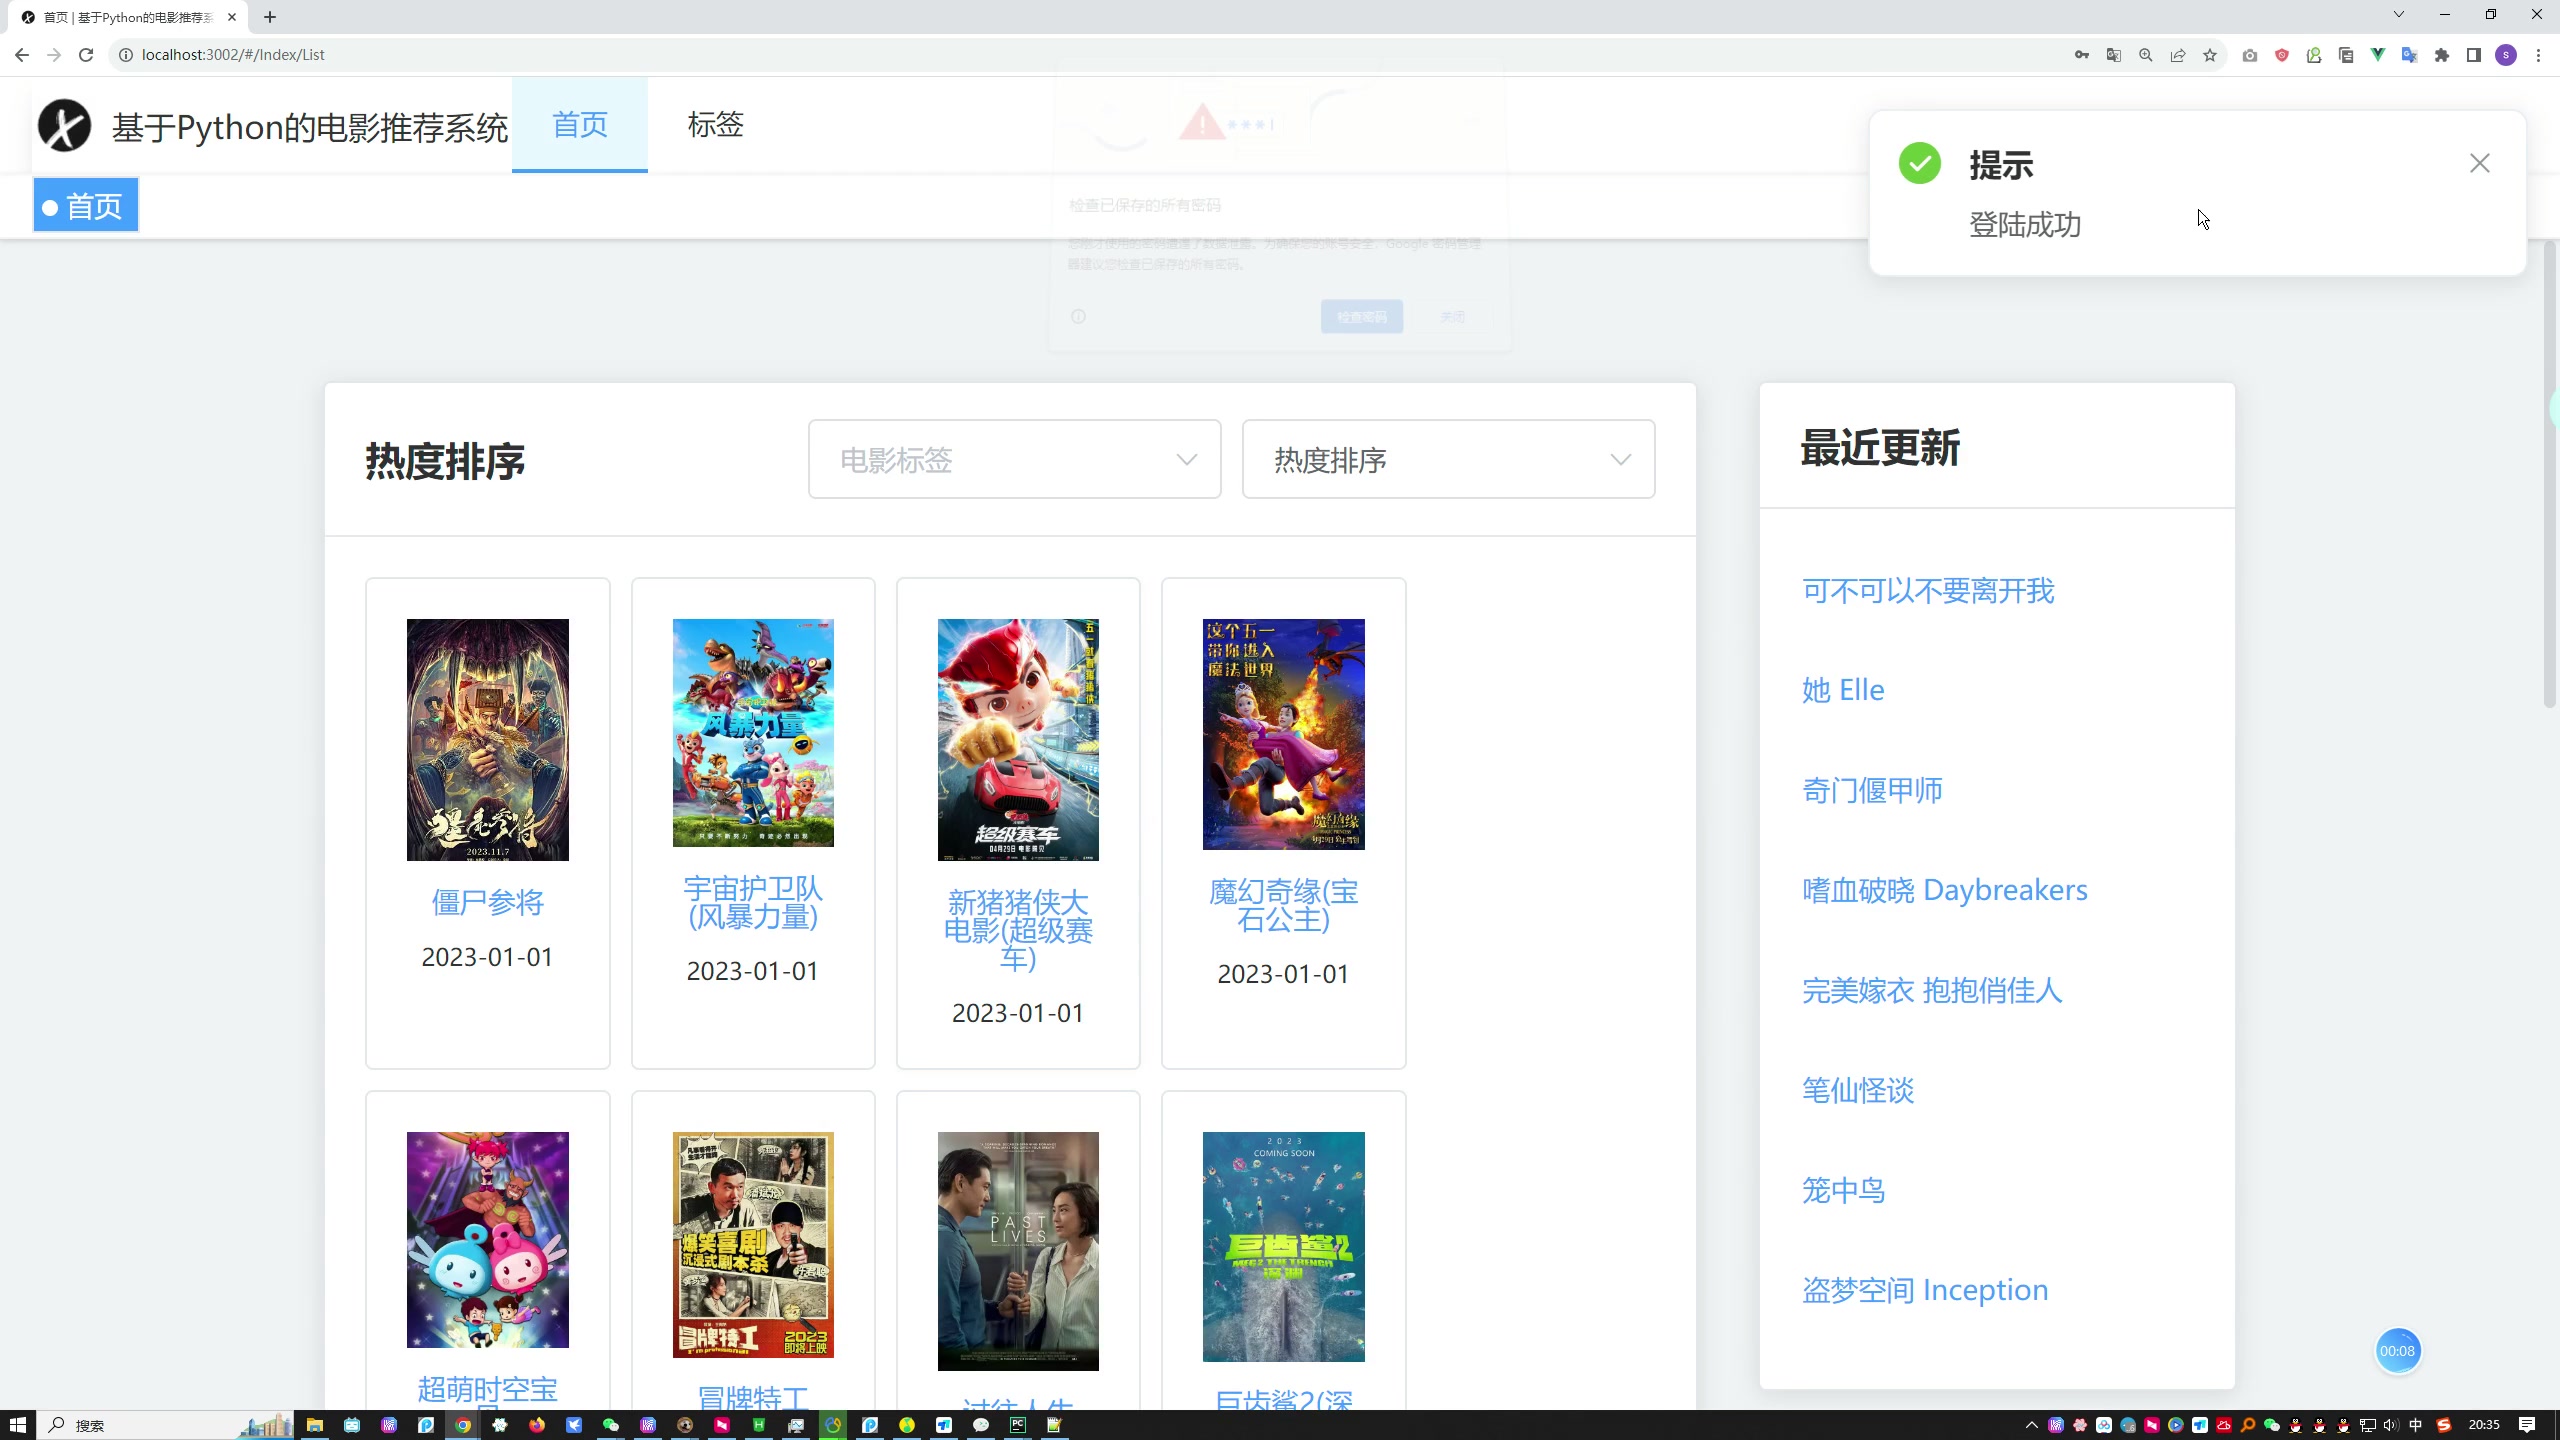The height and width of the screenshot is (1440, 2560).
Task: Click the blue 首页 breadcrumb tag
Action: [86, 205]
